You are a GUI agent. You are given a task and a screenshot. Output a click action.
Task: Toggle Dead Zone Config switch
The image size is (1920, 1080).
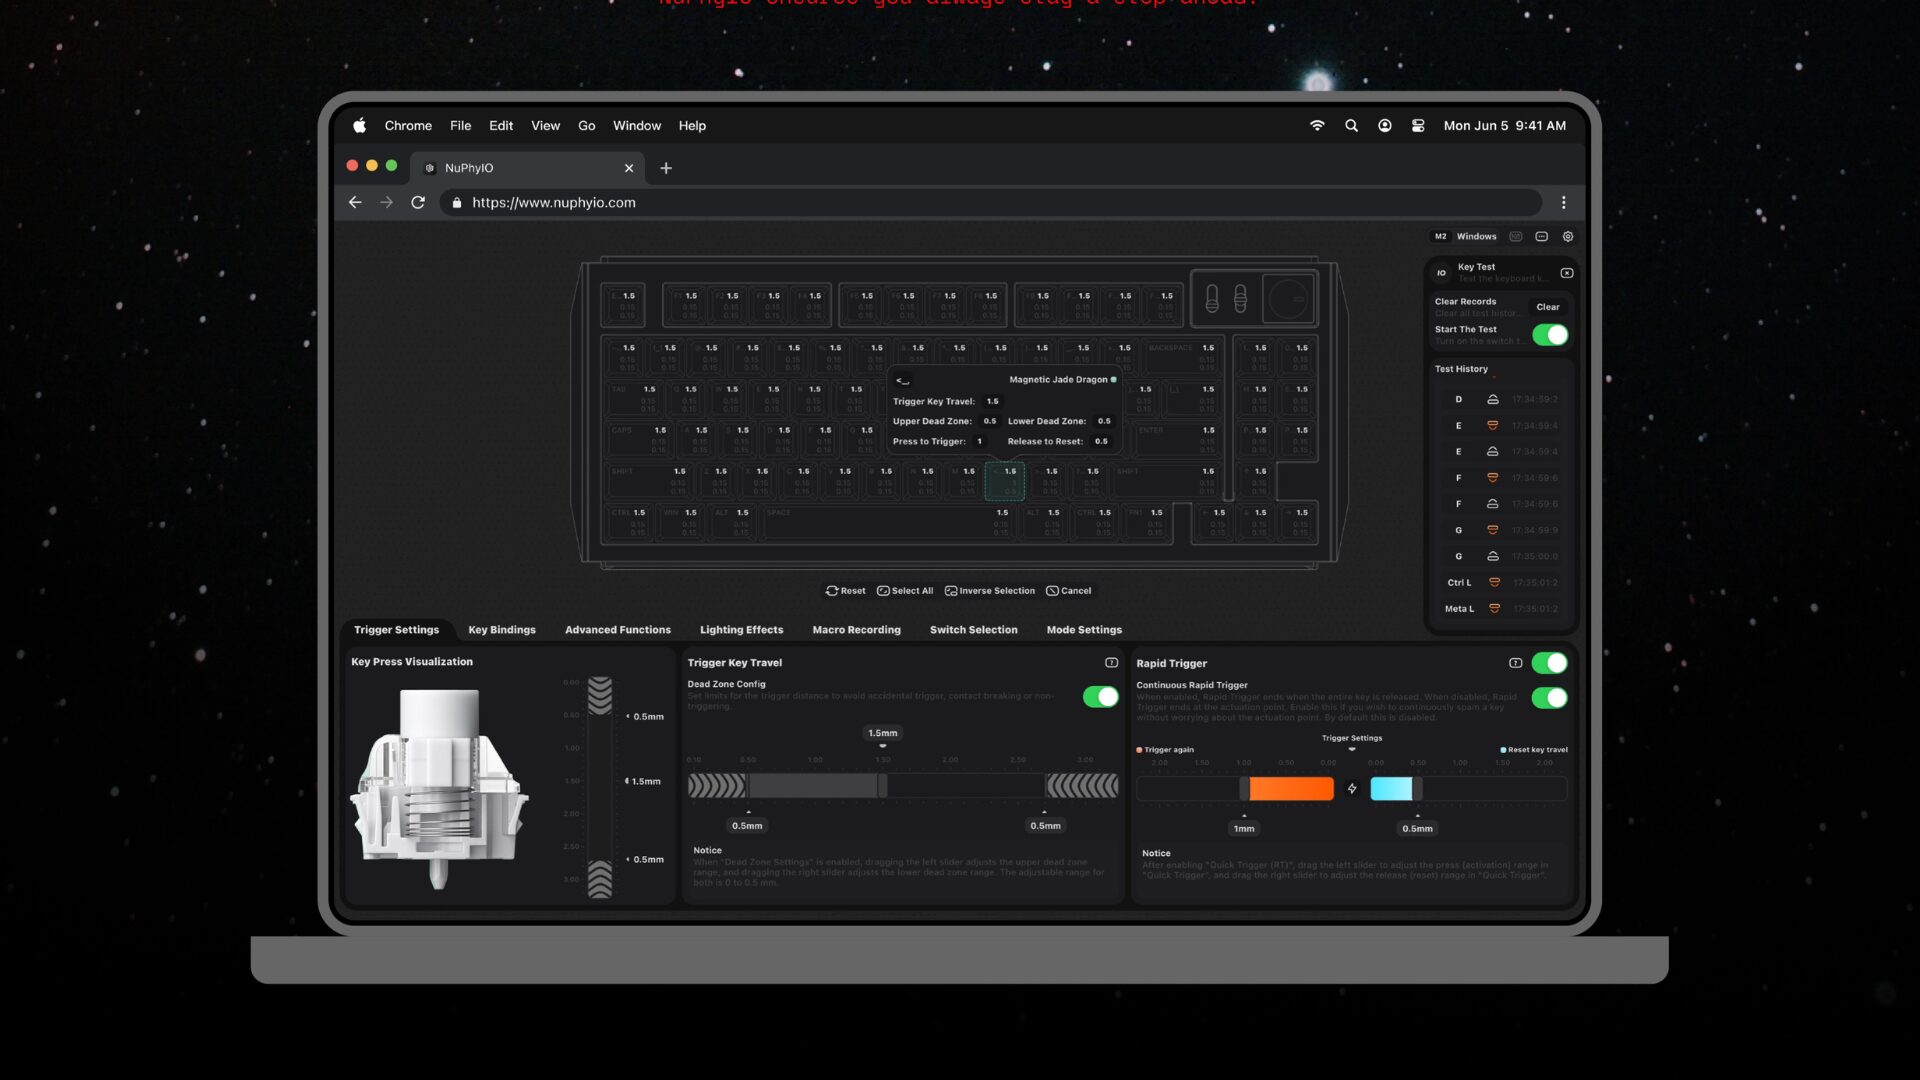(x=1101, y=697)
